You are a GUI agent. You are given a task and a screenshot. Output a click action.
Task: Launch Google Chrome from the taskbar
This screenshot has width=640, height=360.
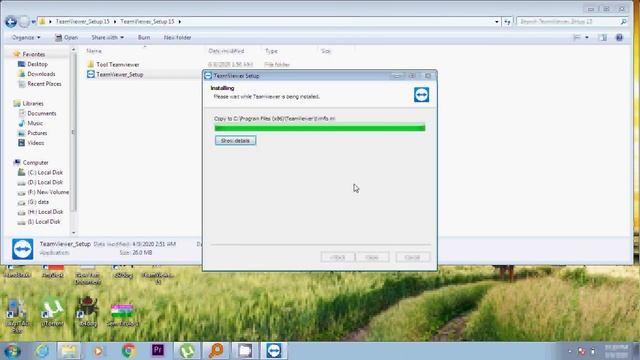point(128,351)
